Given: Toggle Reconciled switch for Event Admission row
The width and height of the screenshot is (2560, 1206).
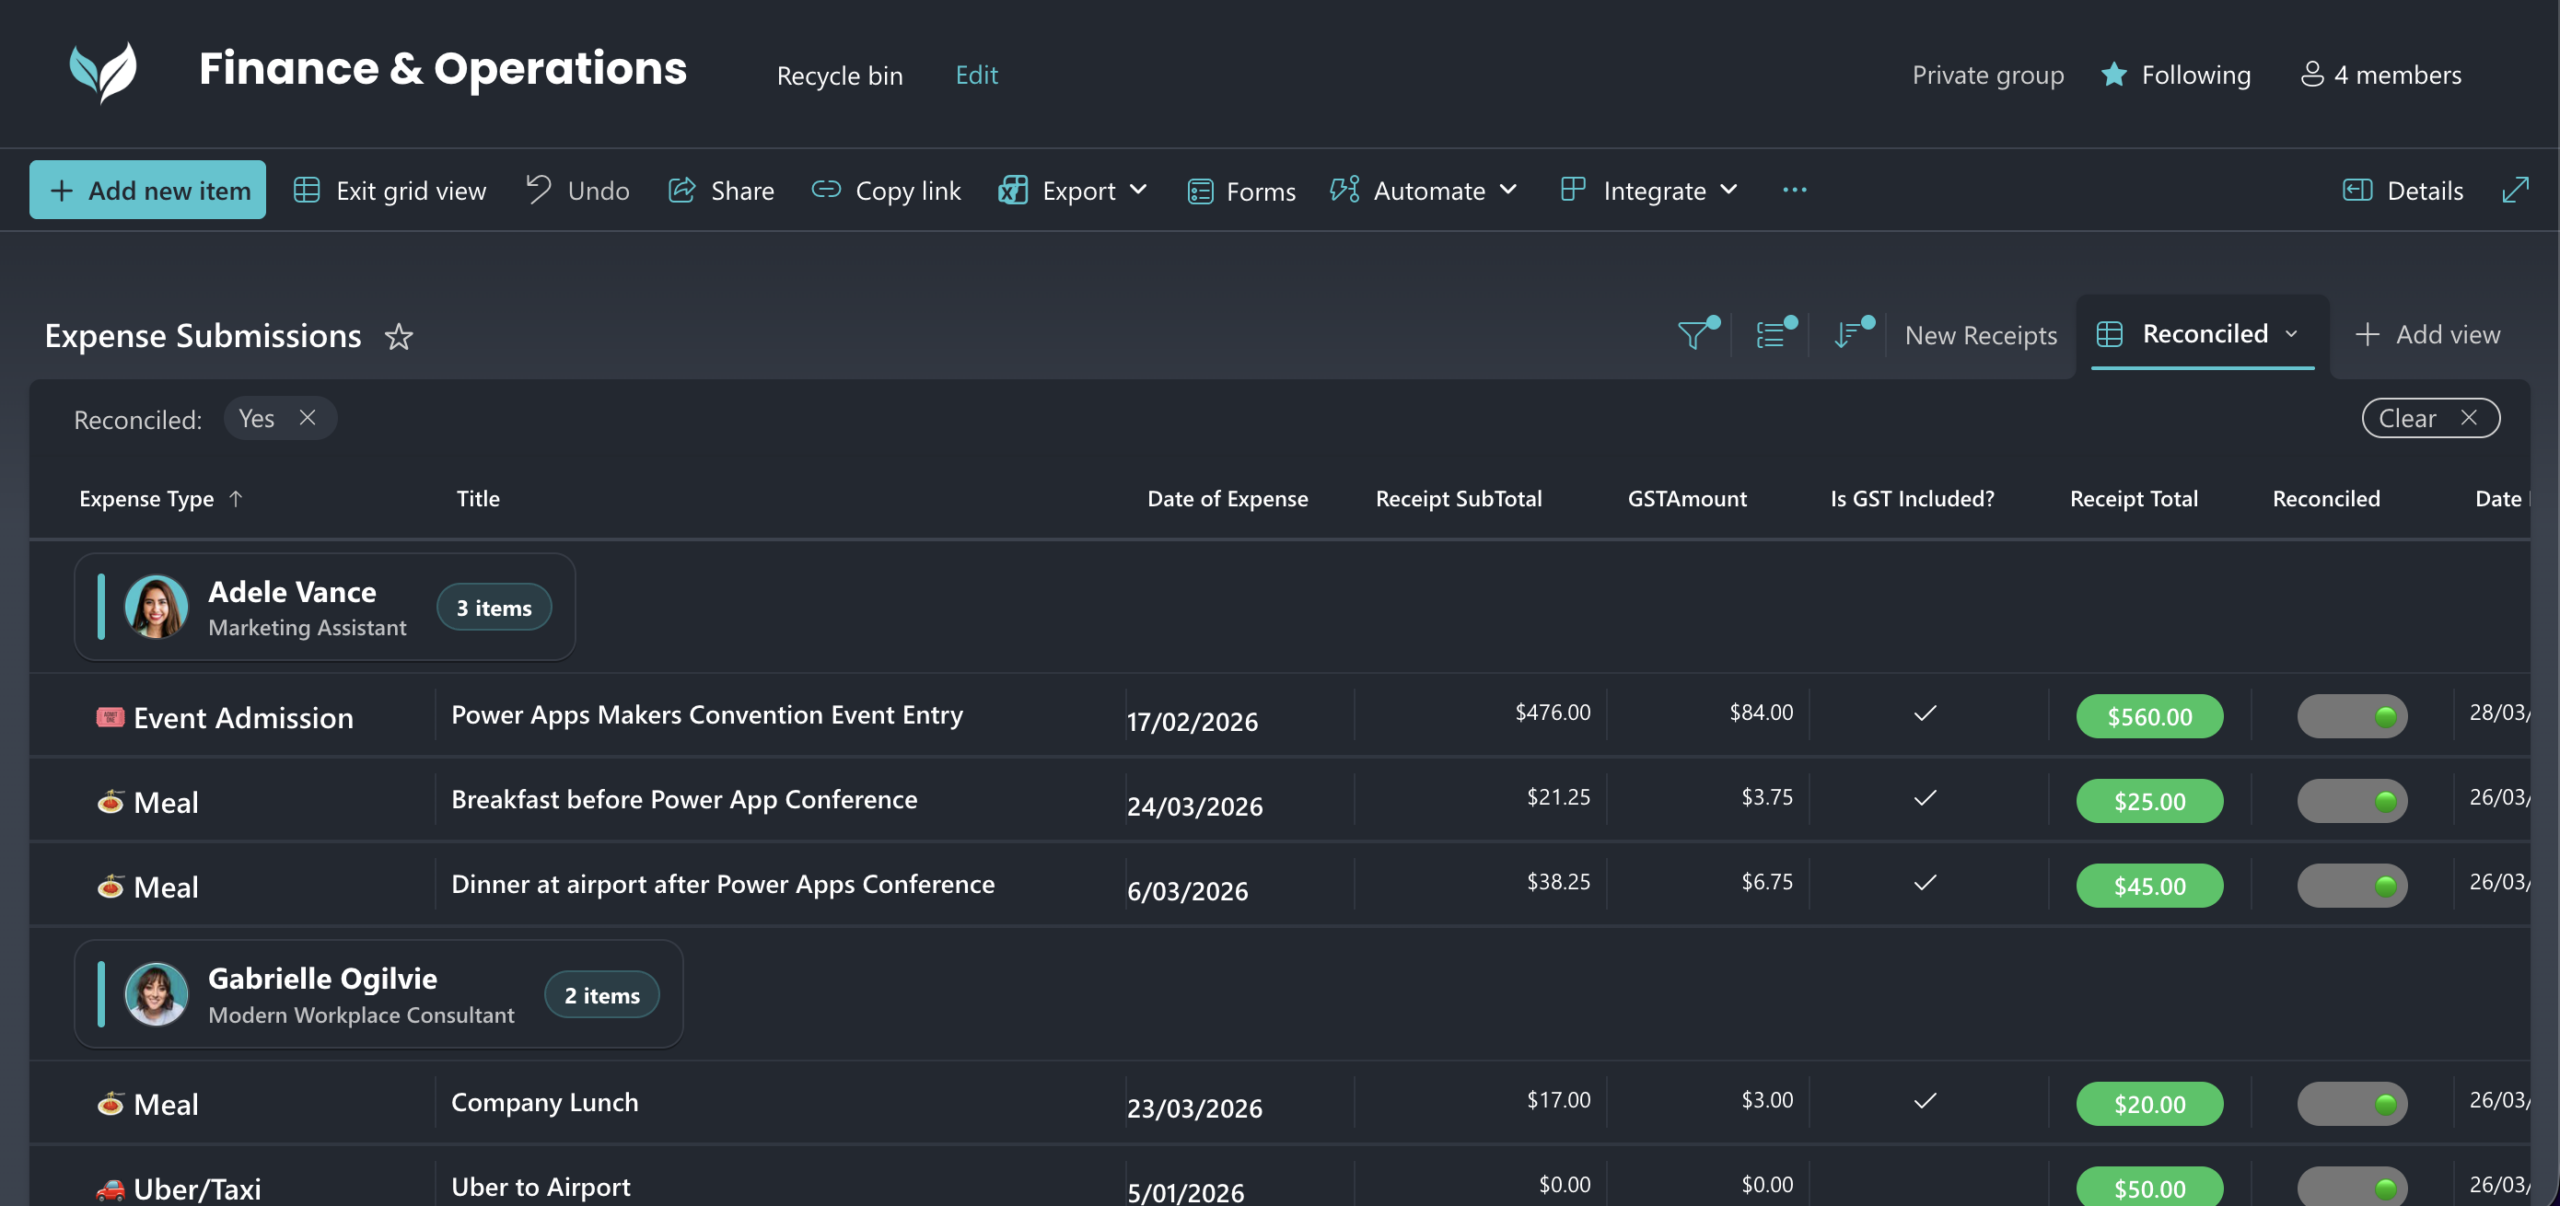Looking at the screenshot, I should click(x=2352, y=716).
